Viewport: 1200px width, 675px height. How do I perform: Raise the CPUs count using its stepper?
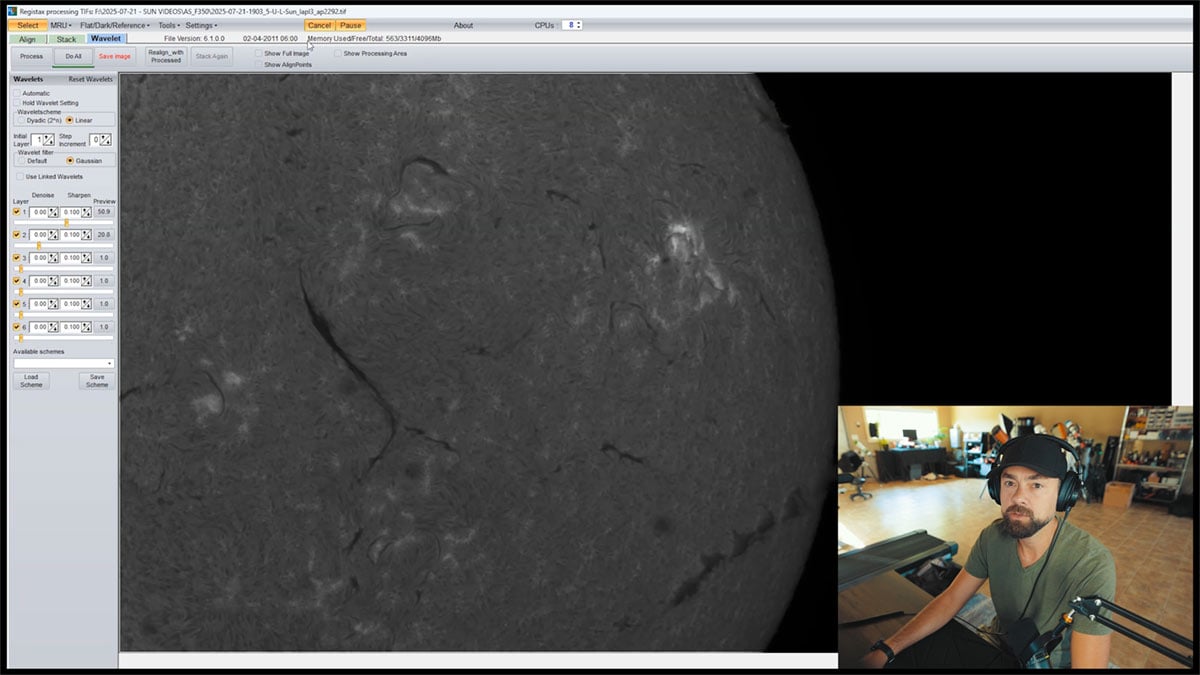click(x=577, y=22)
